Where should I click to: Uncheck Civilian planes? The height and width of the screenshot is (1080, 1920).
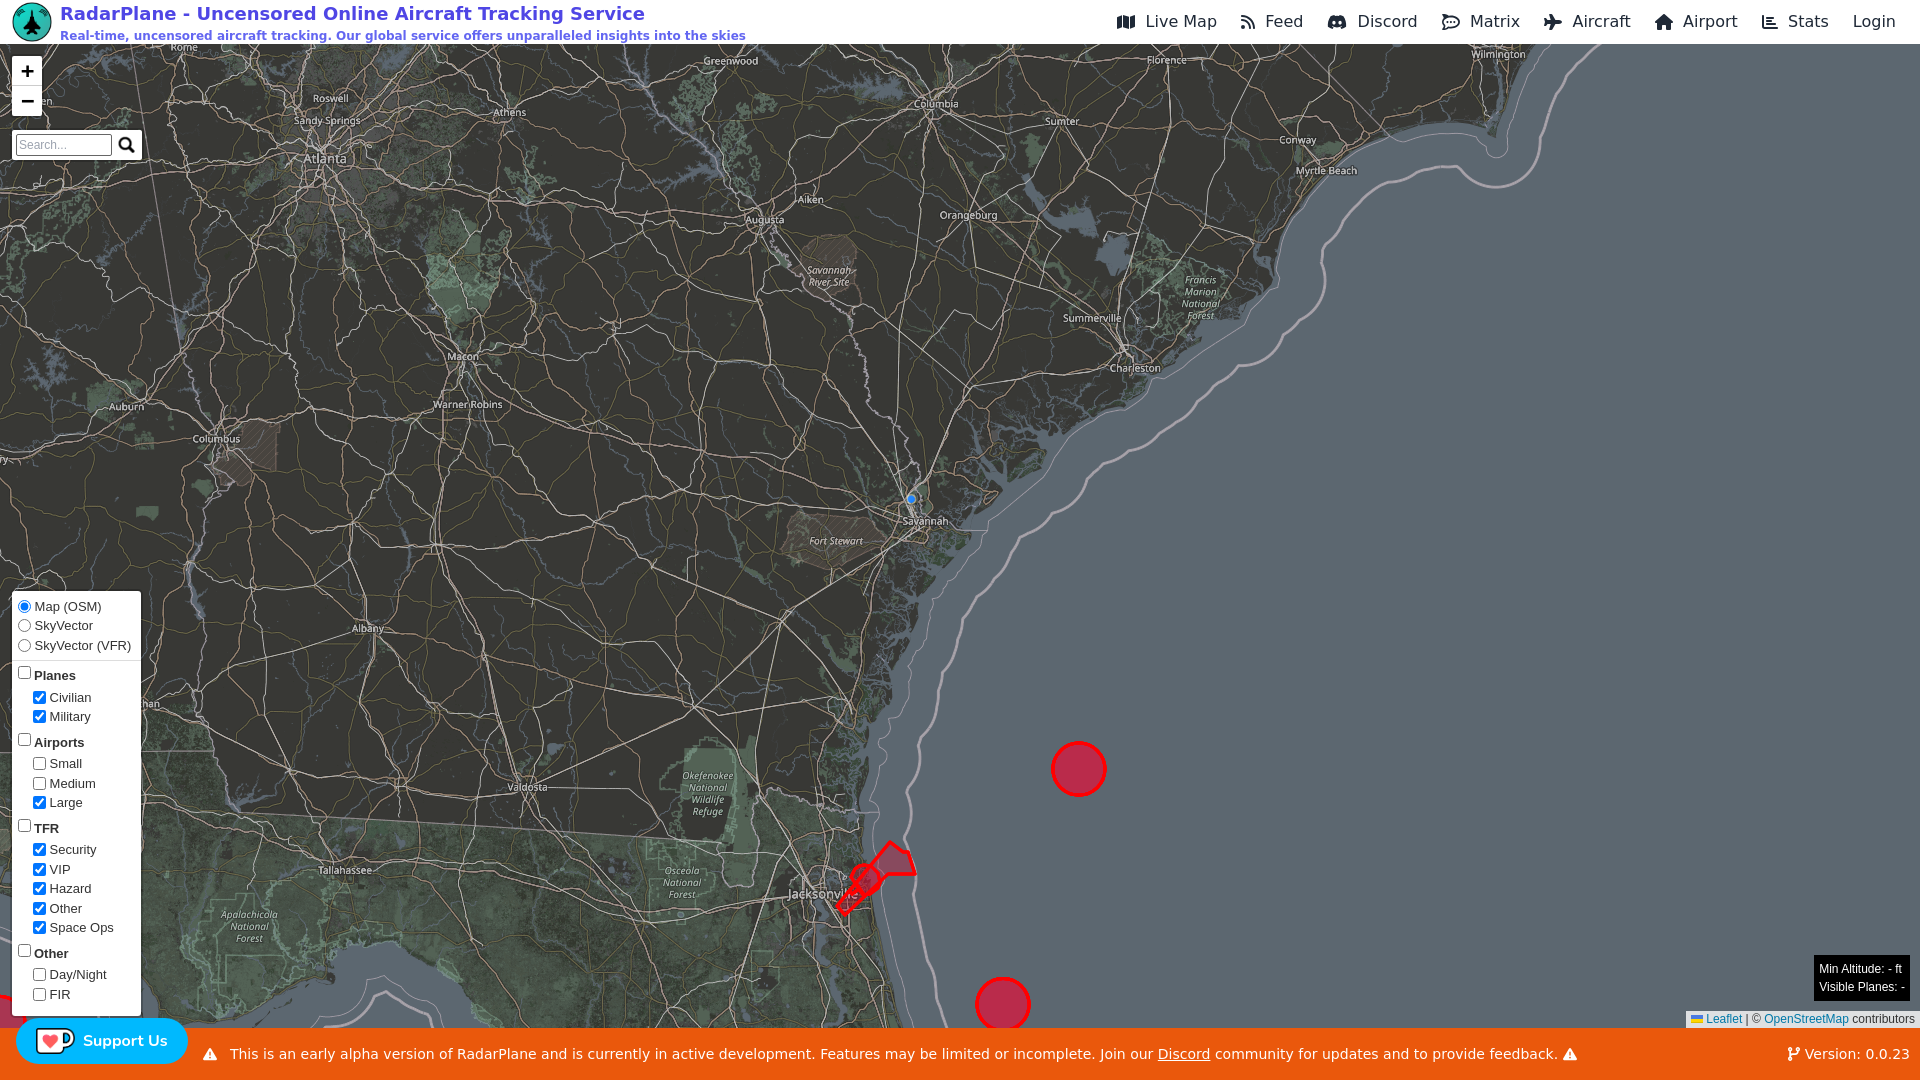pyautogui.click(x=40, y=698)
